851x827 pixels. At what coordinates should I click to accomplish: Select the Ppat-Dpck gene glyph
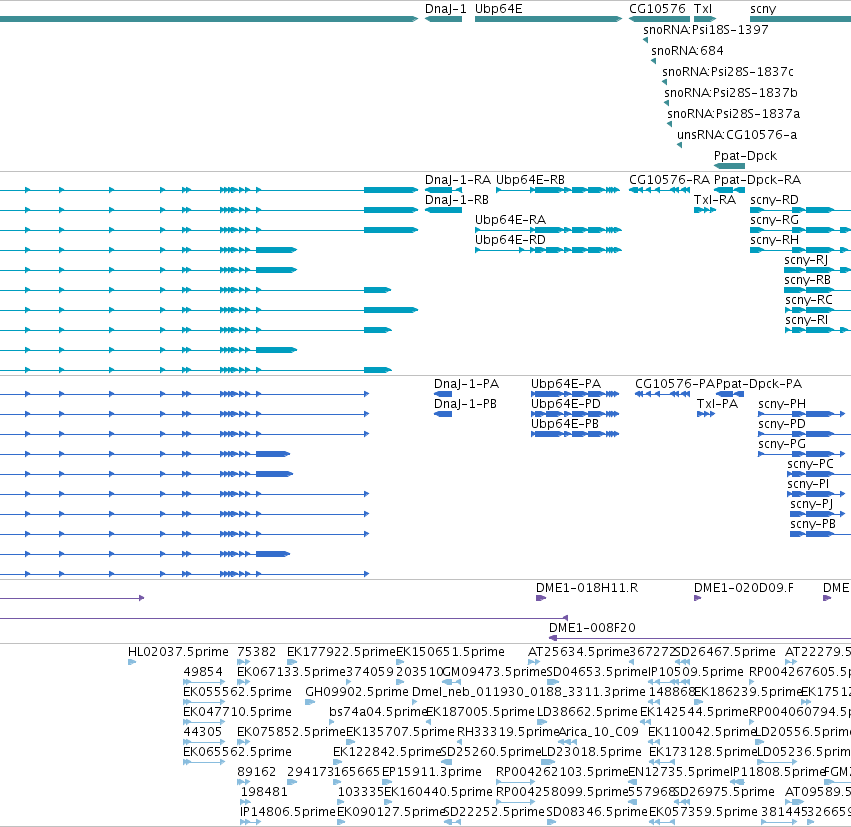[729, 166]
